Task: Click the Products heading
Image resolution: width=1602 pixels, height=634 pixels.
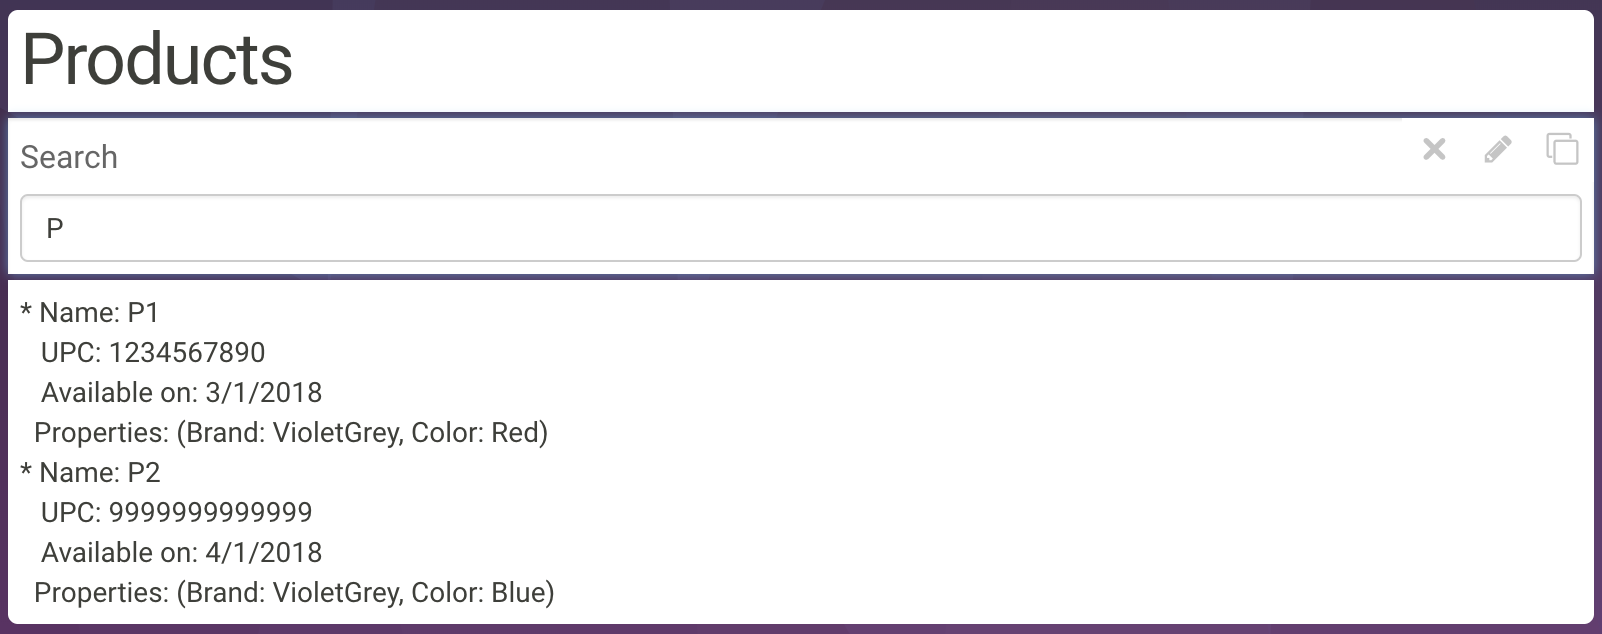Action: [157, 60]
